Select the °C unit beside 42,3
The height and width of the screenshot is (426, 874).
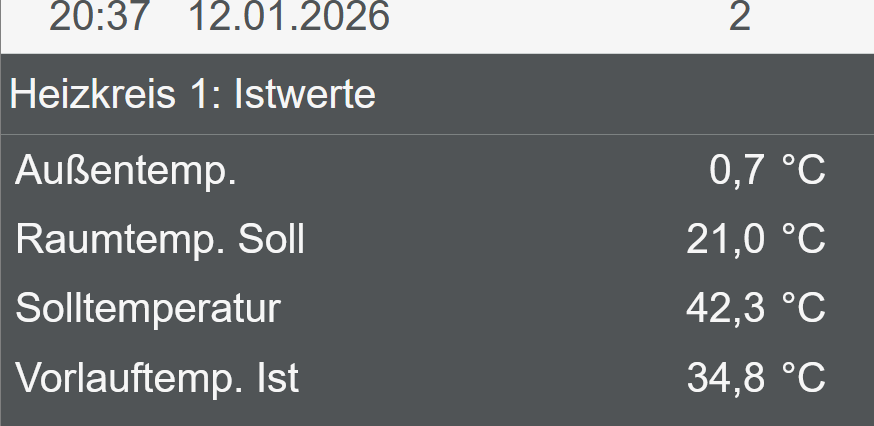[803, 309]
